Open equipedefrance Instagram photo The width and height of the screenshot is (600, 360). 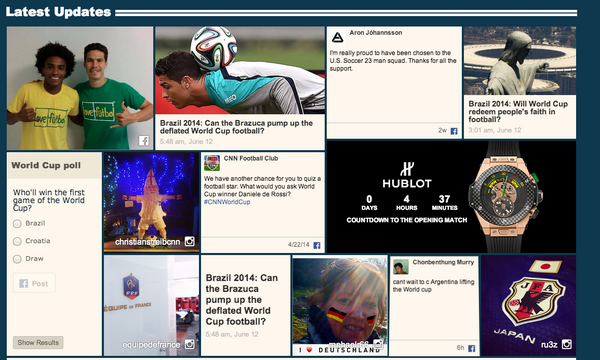point(151,306)
